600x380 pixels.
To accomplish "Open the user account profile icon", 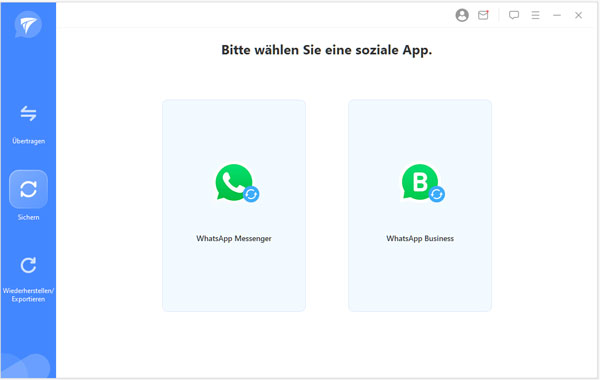I will point(462,15).
